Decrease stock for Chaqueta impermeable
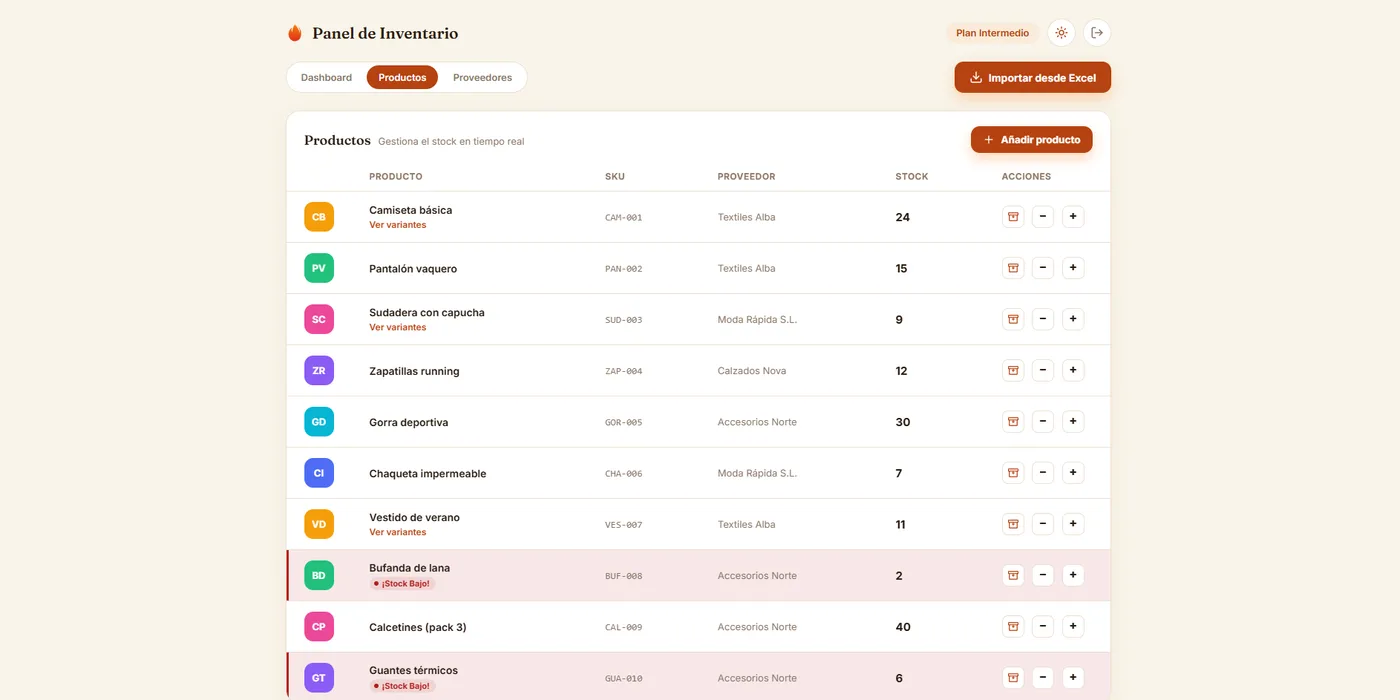This screenshot has height=700, width=1400. click(1043, 472)
